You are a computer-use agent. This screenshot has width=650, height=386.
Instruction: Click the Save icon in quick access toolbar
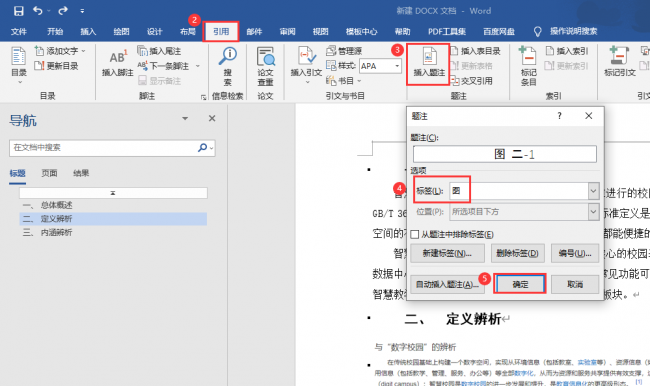click(x=19, y=11)
